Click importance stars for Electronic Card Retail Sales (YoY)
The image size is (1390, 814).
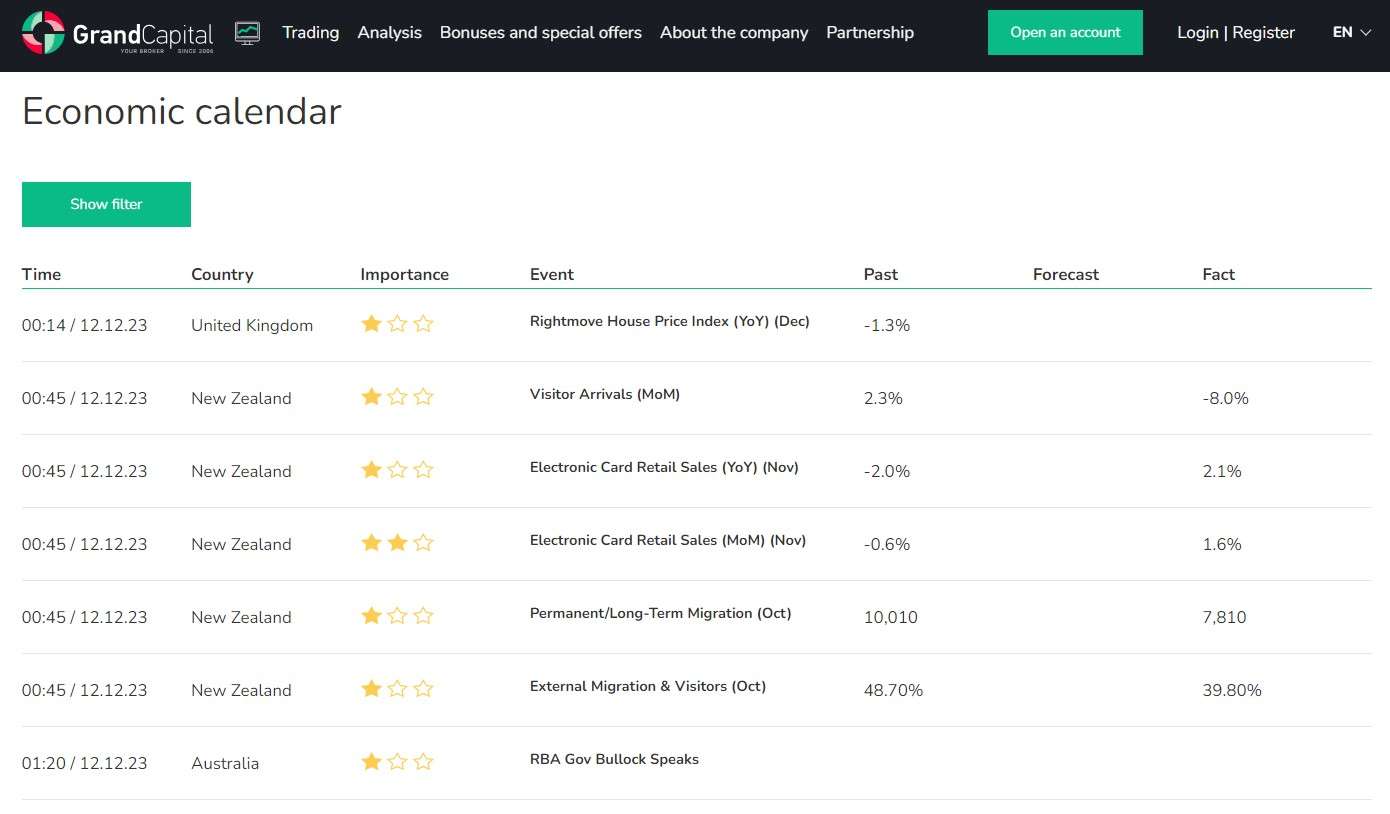[x=397, y=469]
